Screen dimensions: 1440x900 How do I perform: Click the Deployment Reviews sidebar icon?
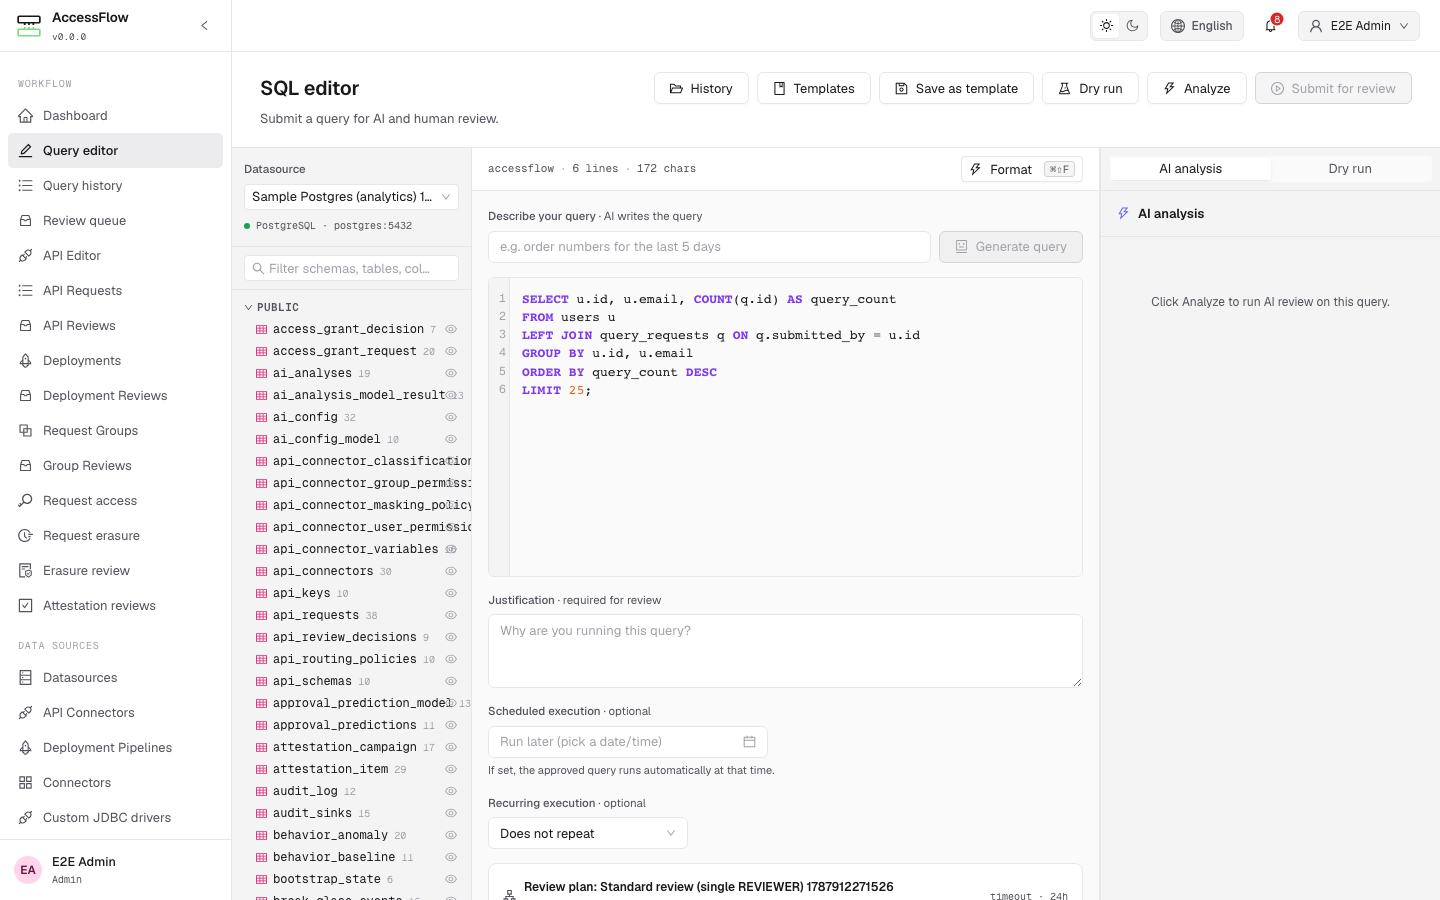26,396
